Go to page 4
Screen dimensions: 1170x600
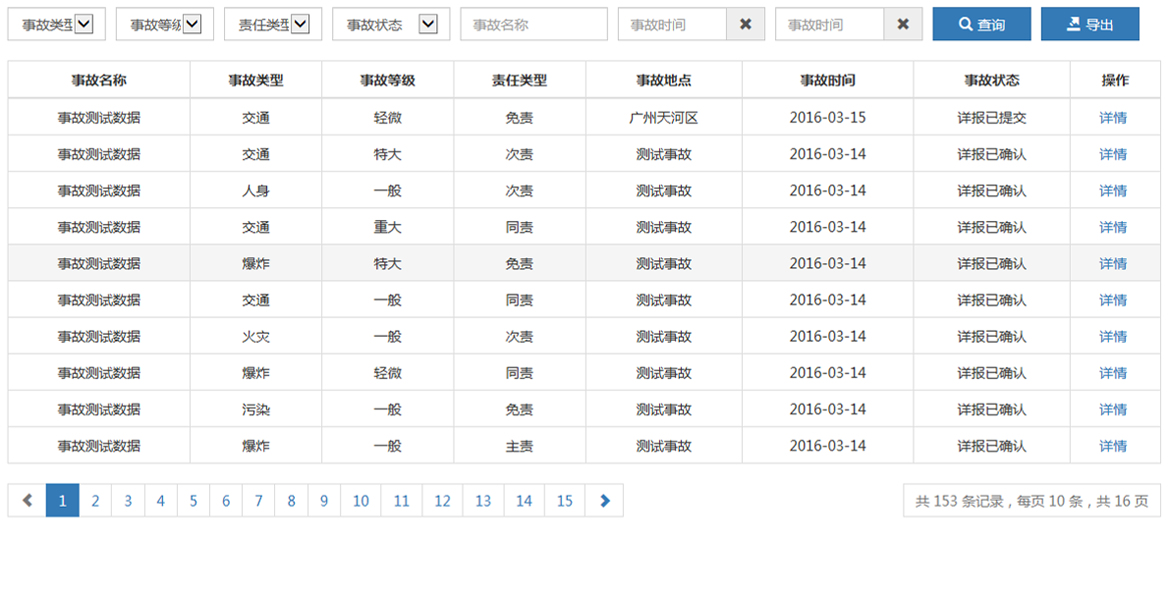pyautogui.click(x=160, y=500)
